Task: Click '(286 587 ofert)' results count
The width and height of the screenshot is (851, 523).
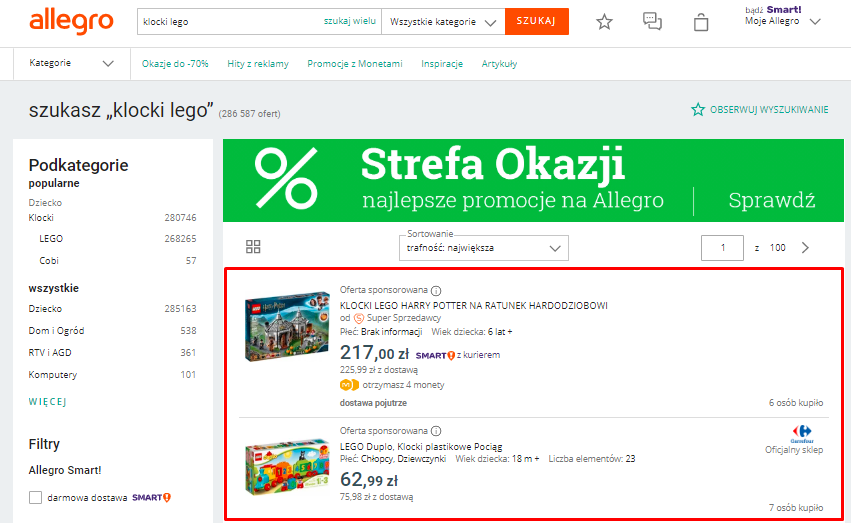Action: 250,114
